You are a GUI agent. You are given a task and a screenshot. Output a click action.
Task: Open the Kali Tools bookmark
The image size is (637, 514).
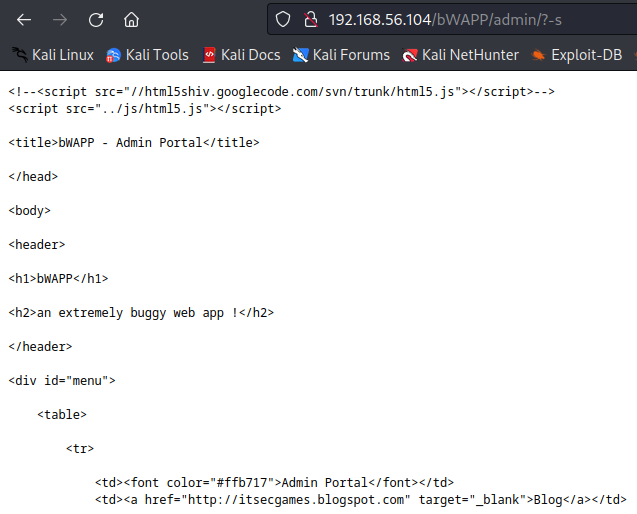pyautogui.click(x=147, y=55)
